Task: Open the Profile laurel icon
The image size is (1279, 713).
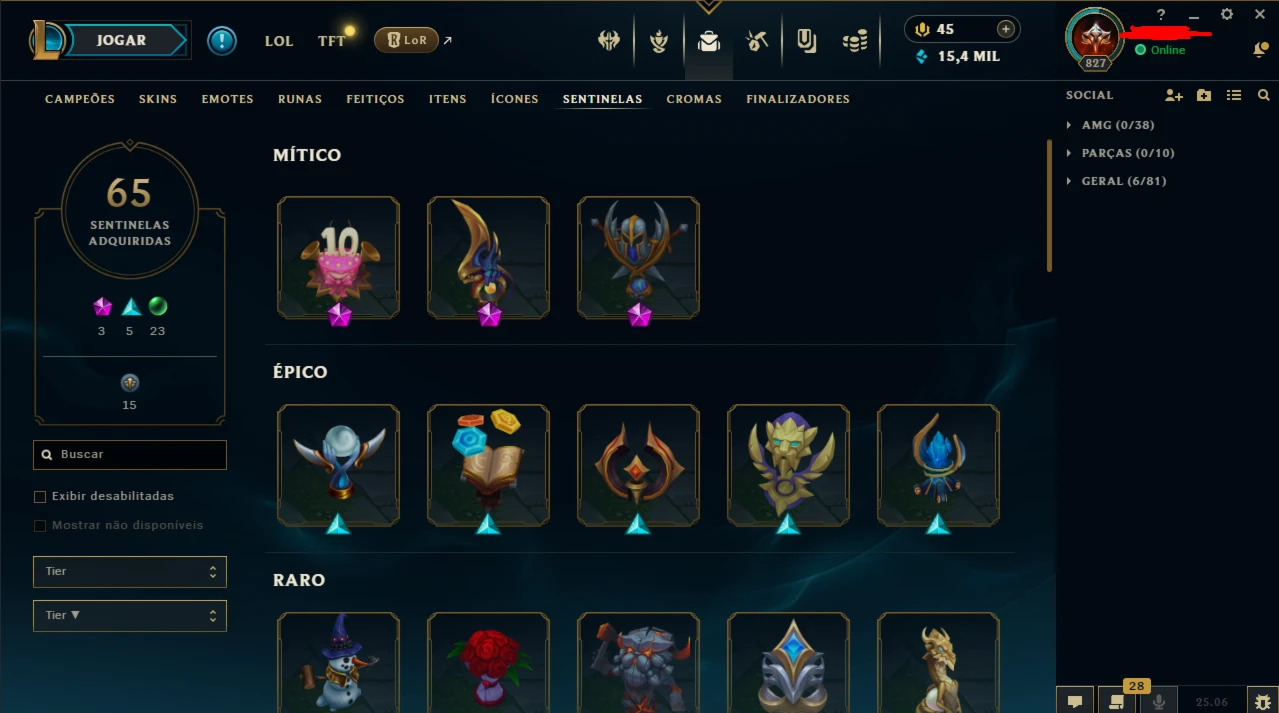Action: point(659,41)
